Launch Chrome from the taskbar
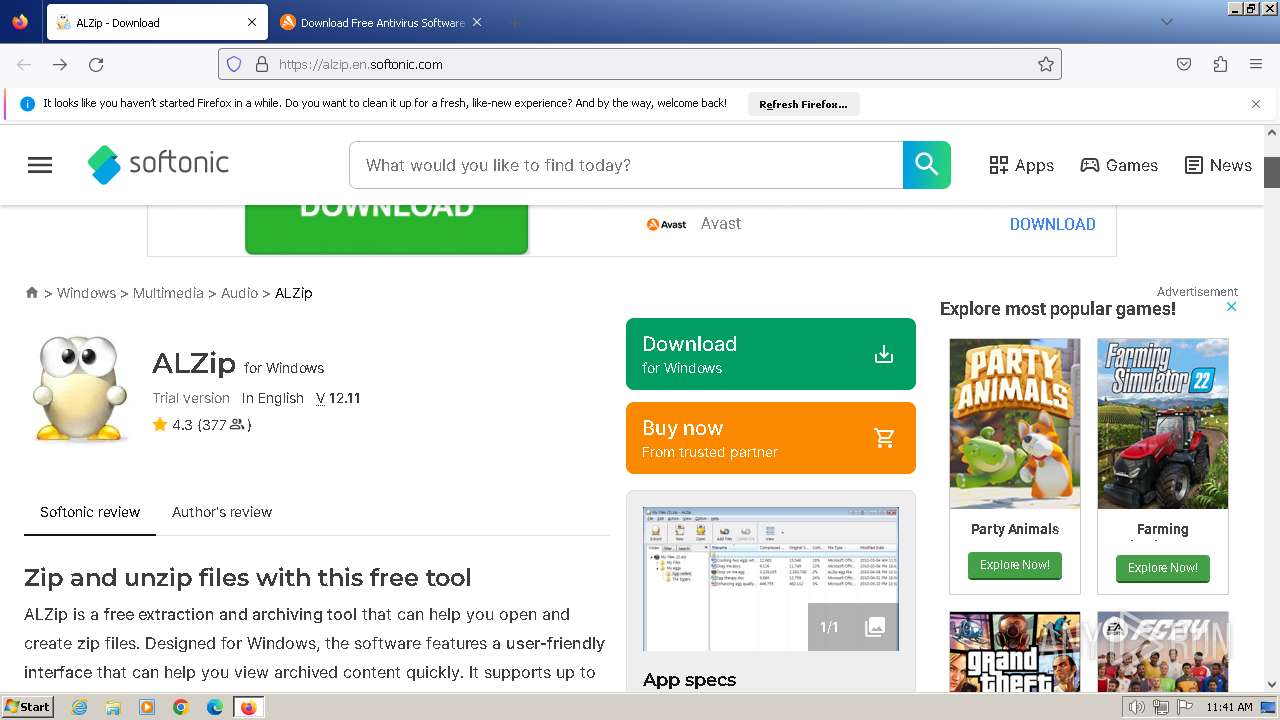 [x=181, y=707]
